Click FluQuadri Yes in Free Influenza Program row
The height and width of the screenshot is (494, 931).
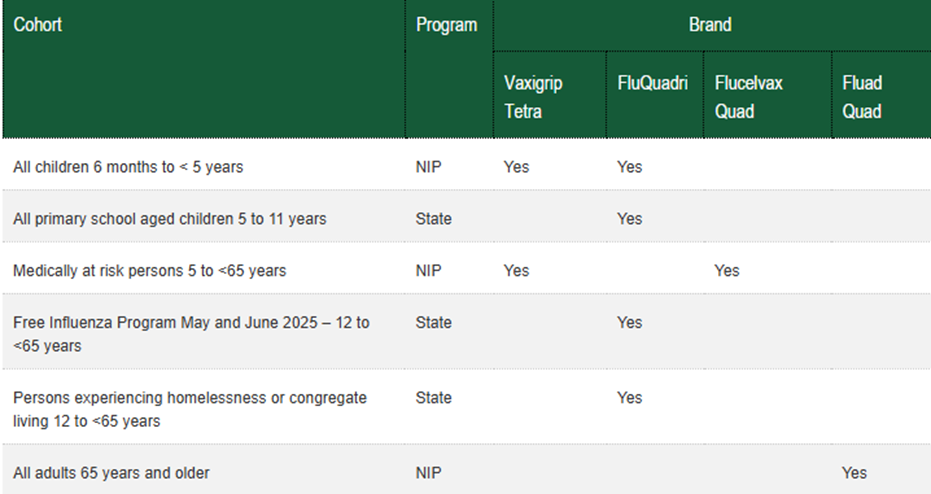[x=630, y=323]
